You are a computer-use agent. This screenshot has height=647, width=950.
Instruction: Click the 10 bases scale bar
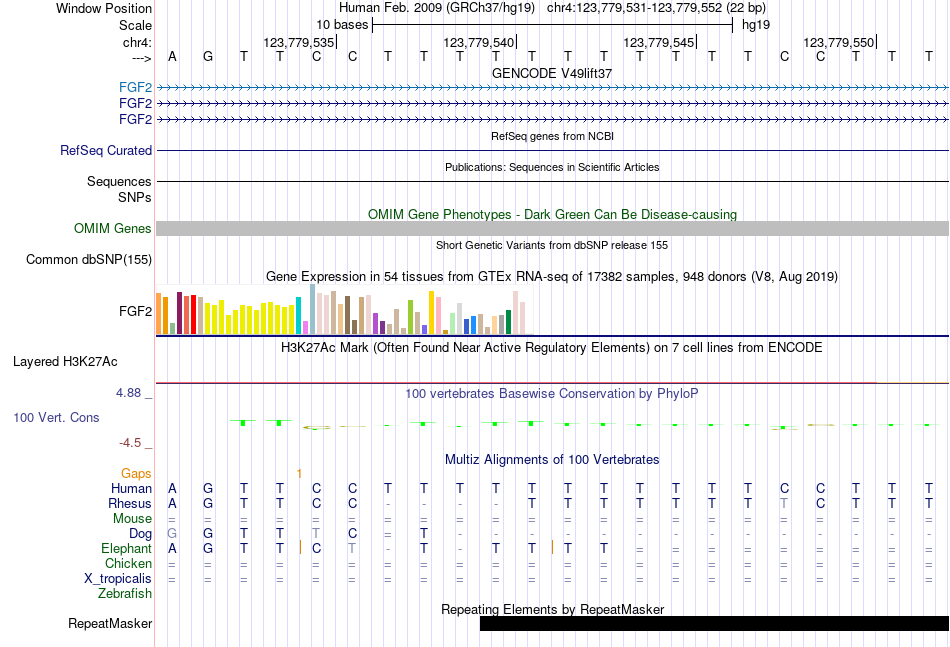tap(553, 25)
